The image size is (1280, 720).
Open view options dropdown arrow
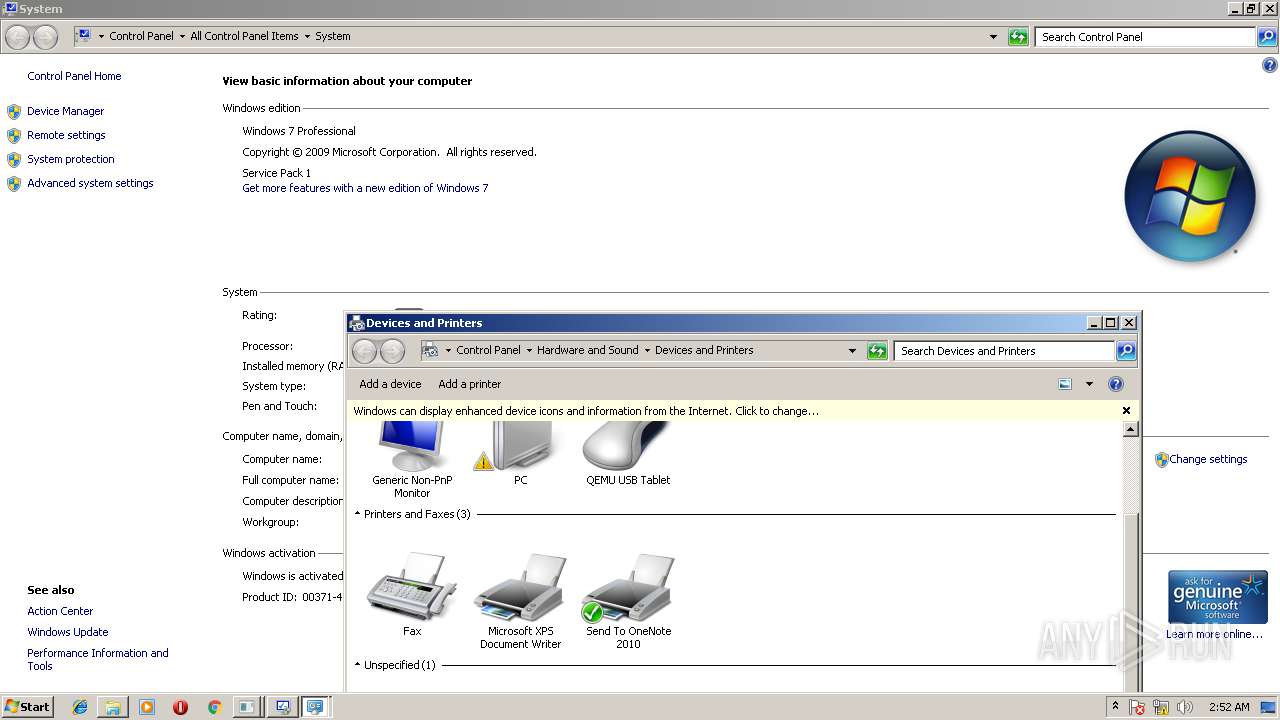(1089, 384)
